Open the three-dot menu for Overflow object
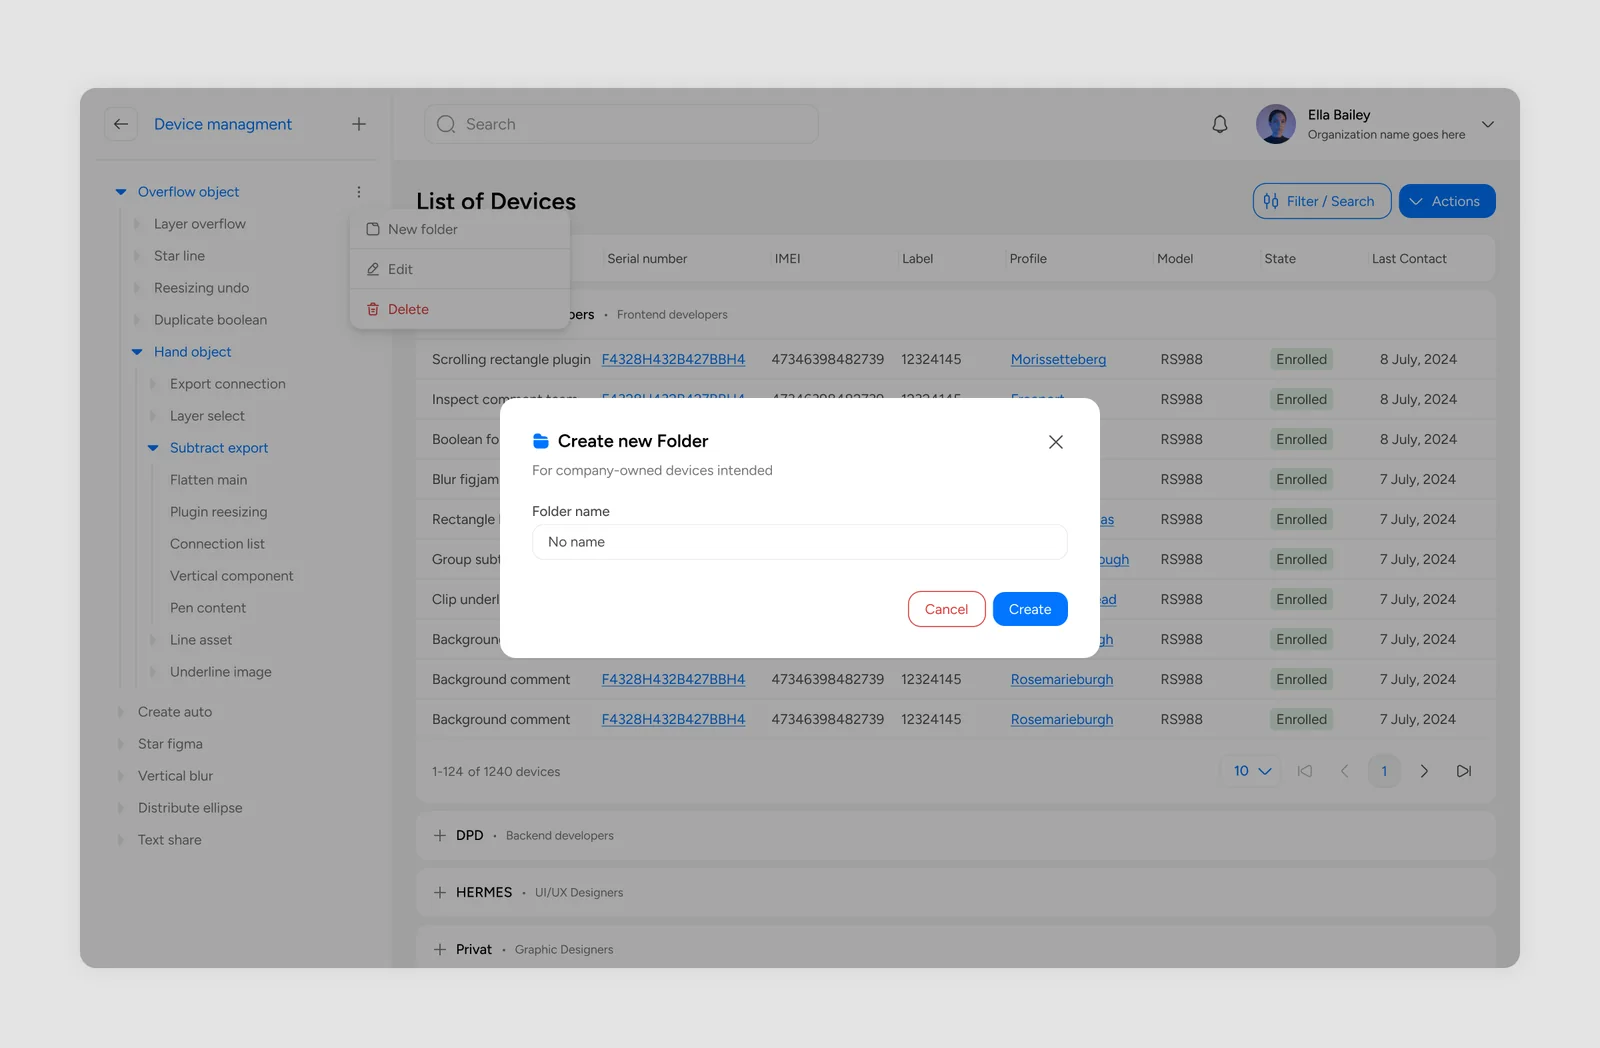 (x=359, y=192)
